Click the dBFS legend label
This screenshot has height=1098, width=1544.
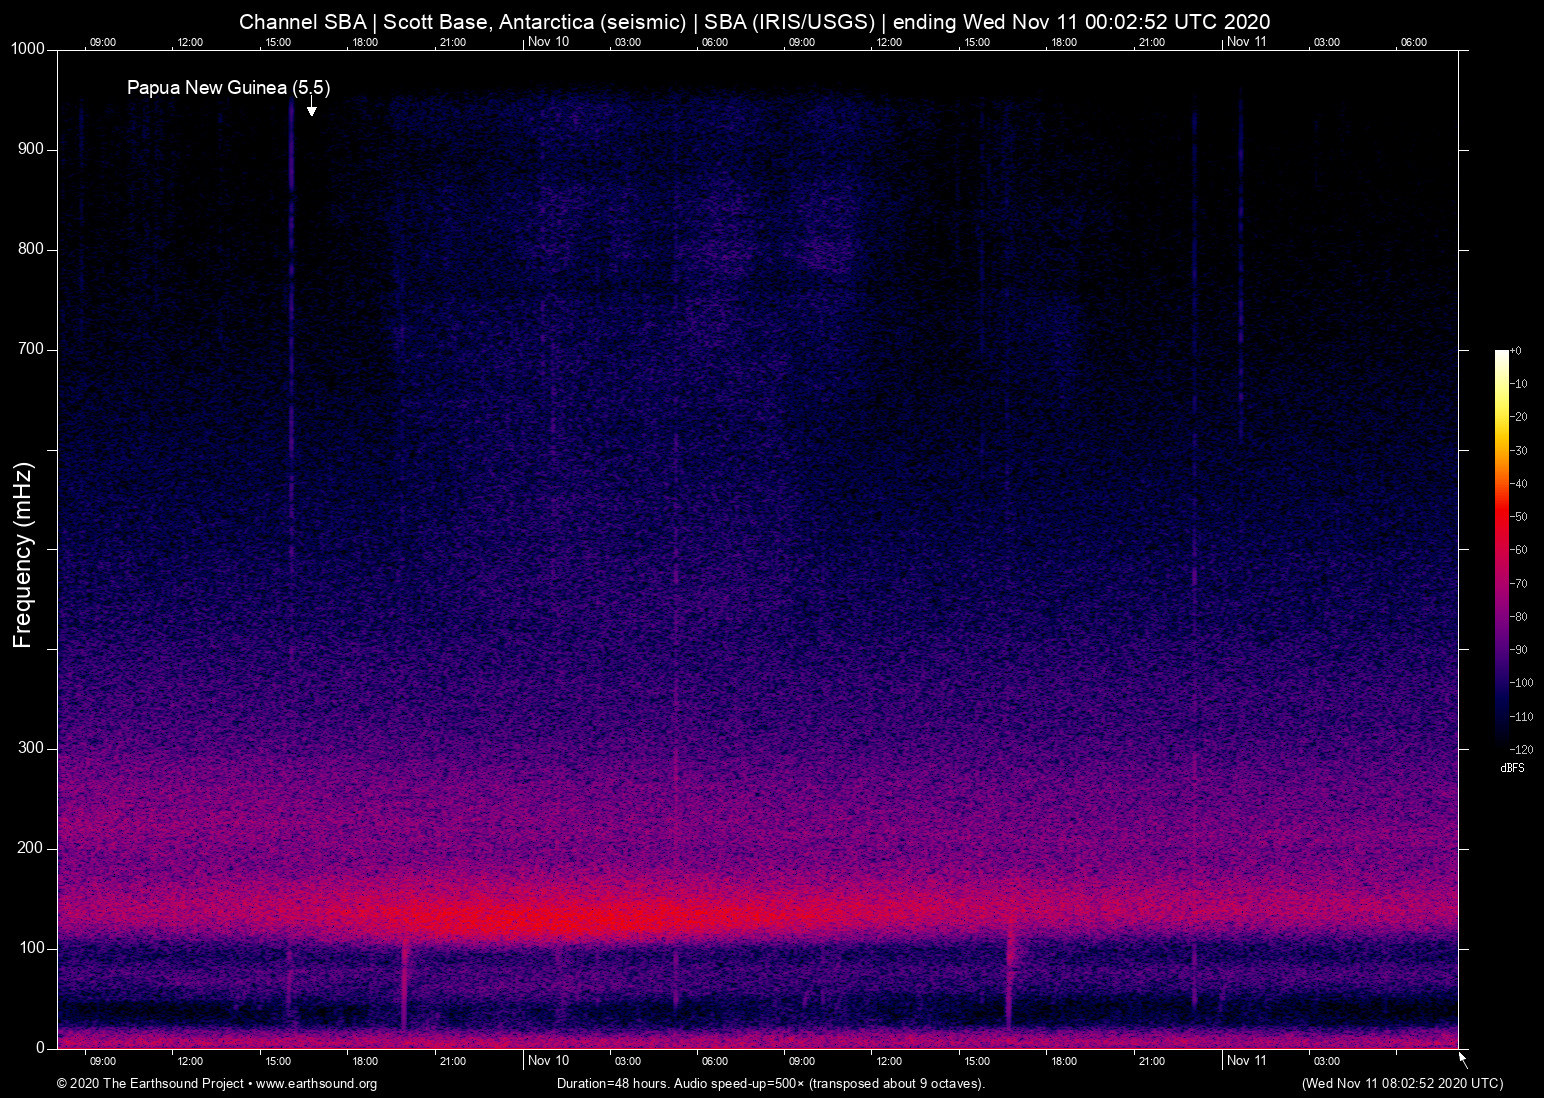(1512, 768)
